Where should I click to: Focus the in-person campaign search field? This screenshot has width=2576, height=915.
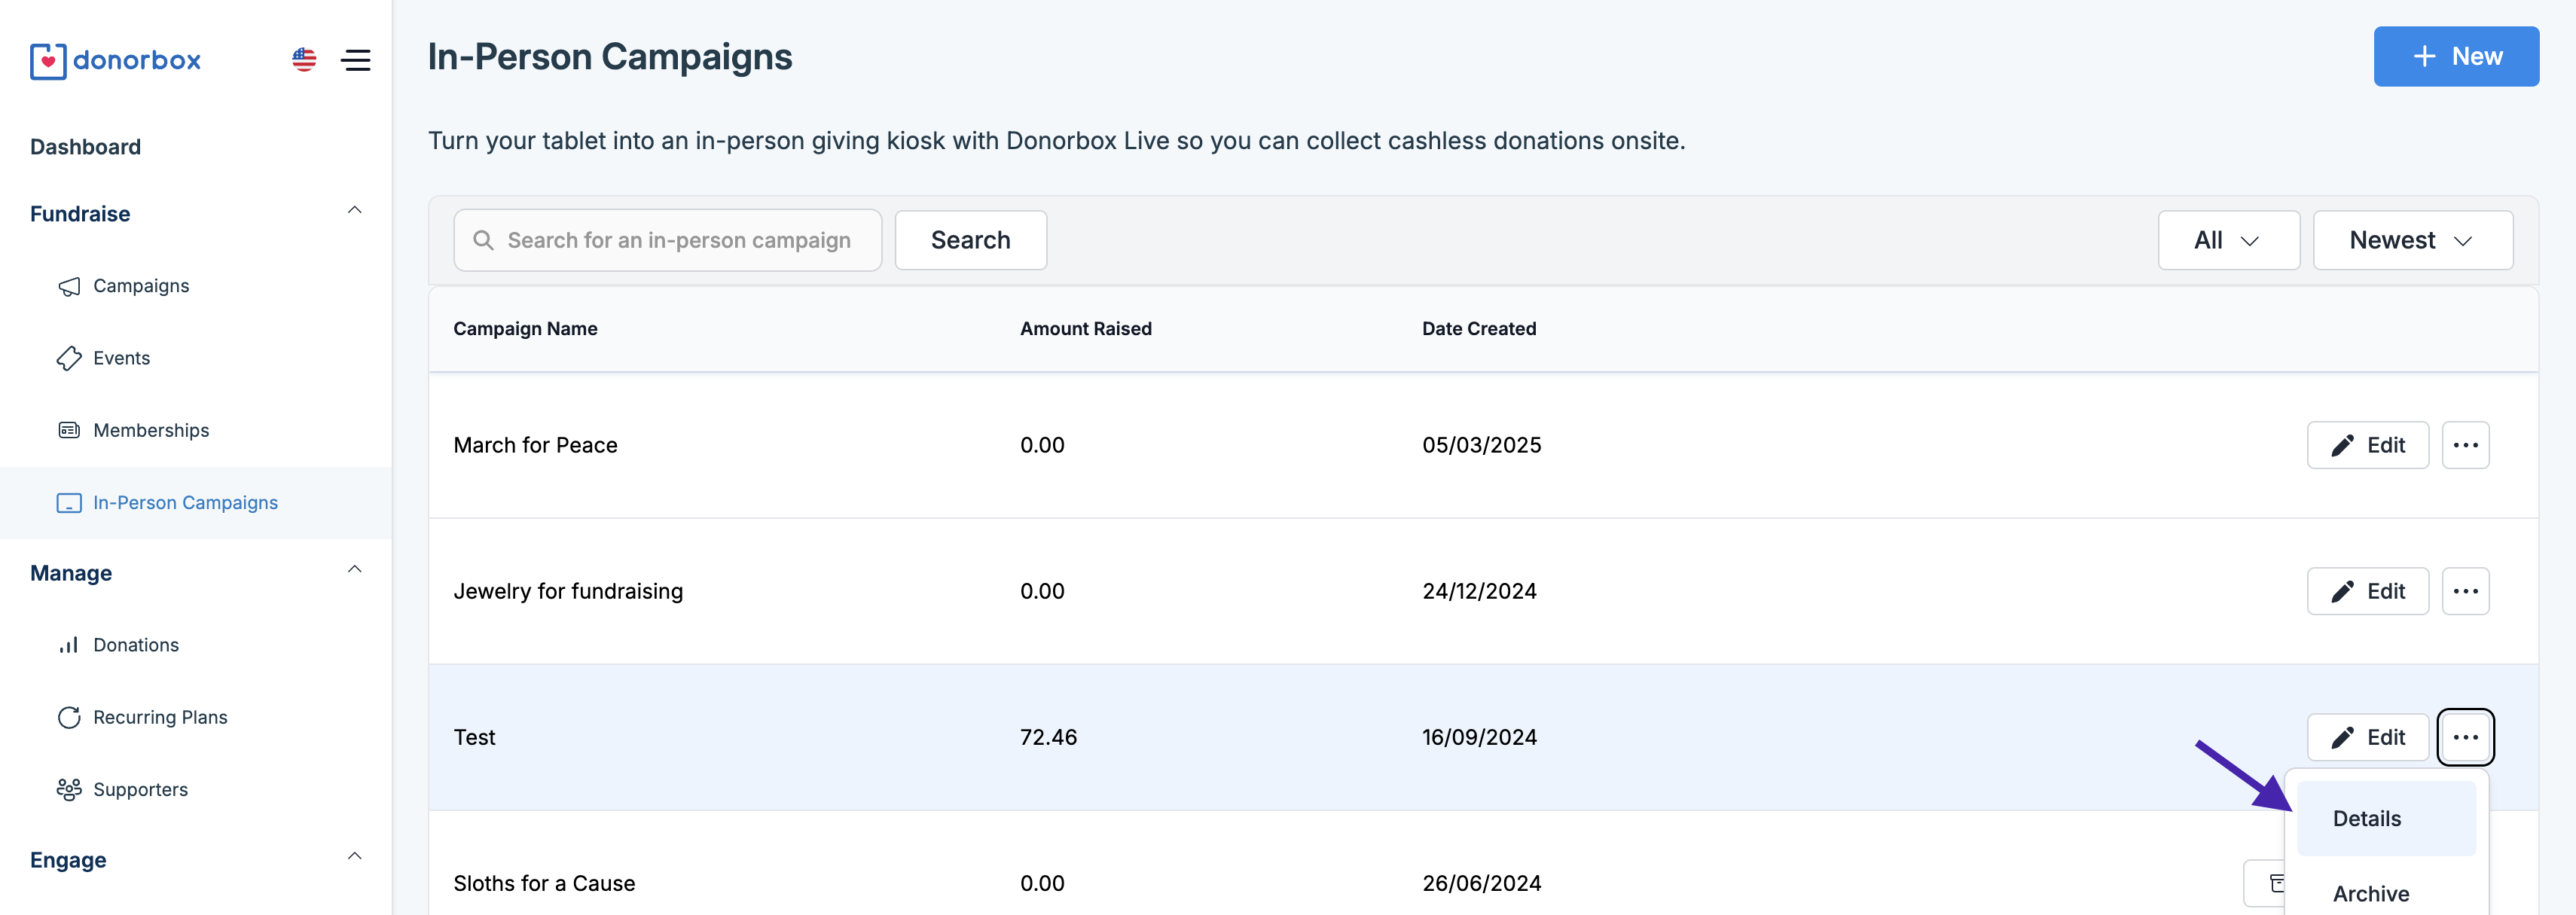[x=678, y=240]
